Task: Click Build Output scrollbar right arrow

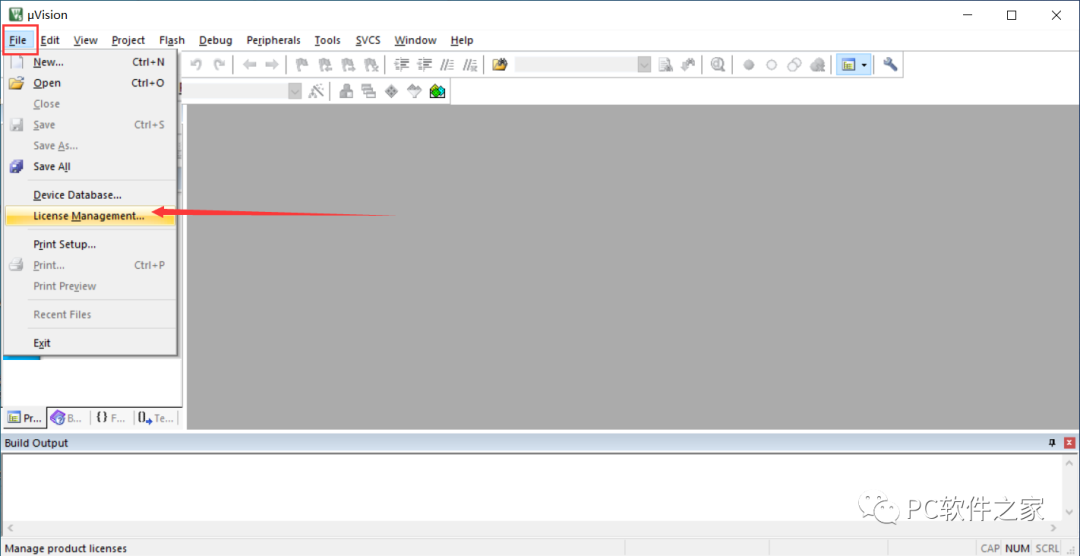Action: (1053, 528)
